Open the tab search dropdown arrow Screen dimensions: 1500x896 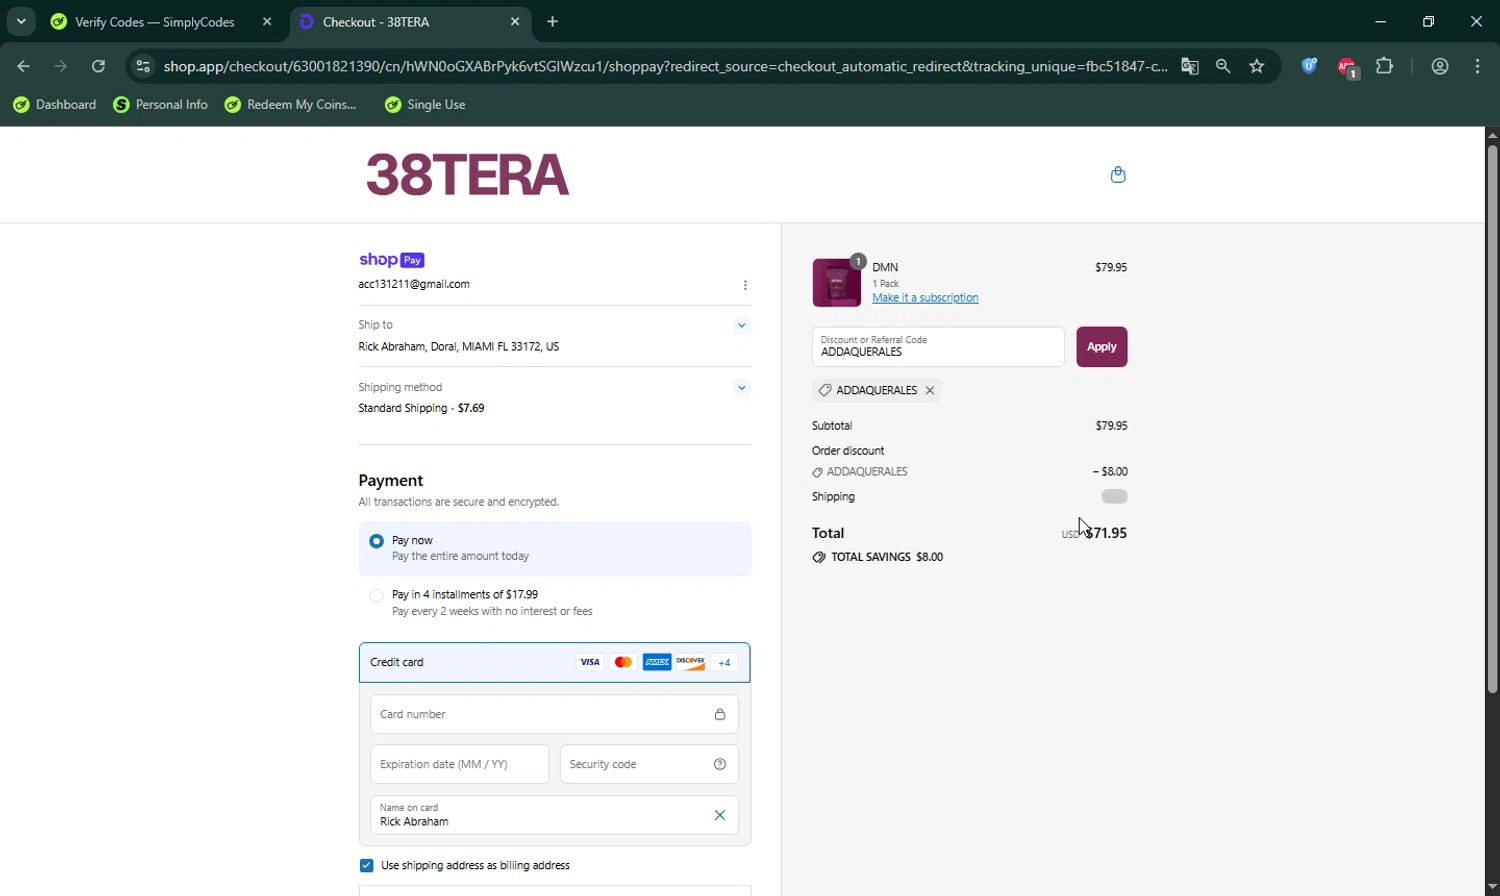[x=21, y=21]
